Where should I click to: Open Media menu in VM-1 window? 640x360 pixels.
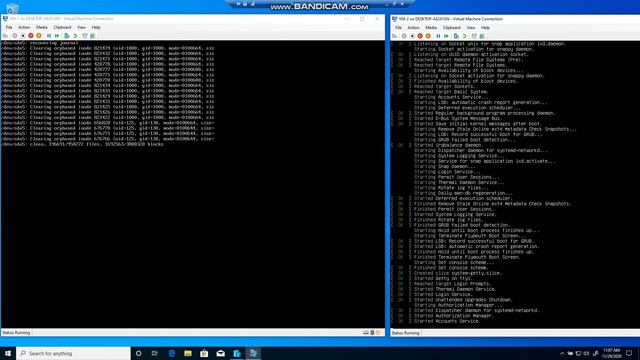pyautogui.click(x=42, y=27)
